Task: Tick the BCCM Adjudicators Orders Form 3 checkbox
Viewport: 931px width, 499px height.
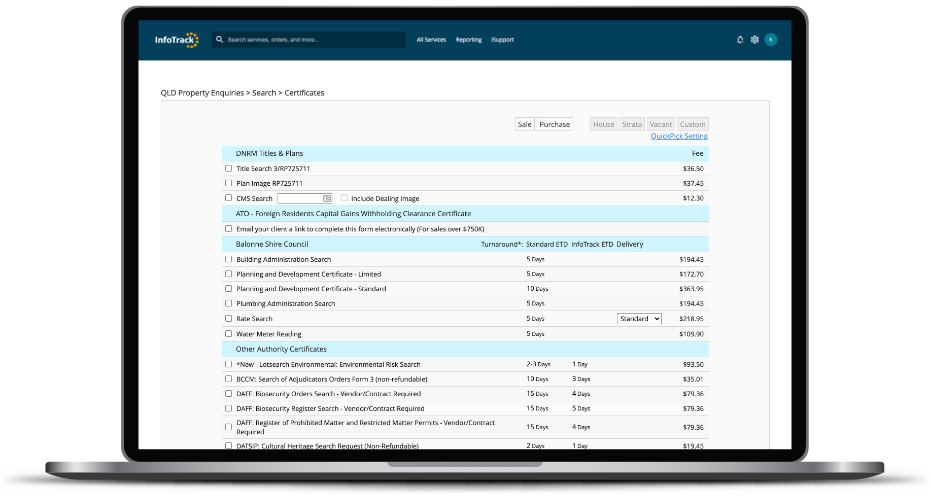Action: [229, 379]
